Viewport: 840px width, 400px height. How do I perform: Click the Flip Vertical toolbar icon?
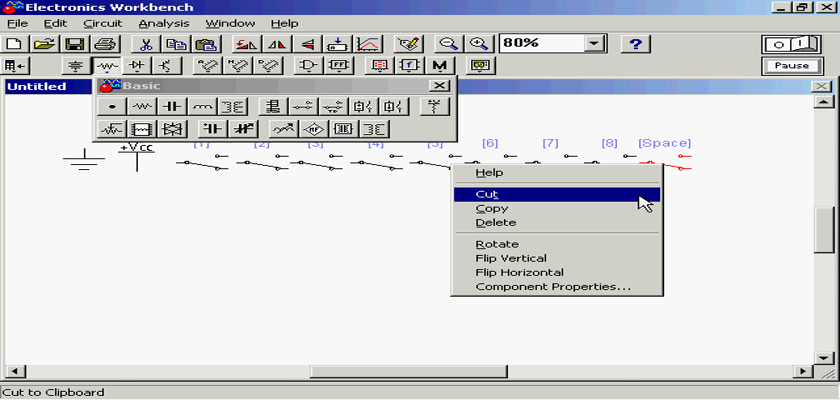pos(307,44)
